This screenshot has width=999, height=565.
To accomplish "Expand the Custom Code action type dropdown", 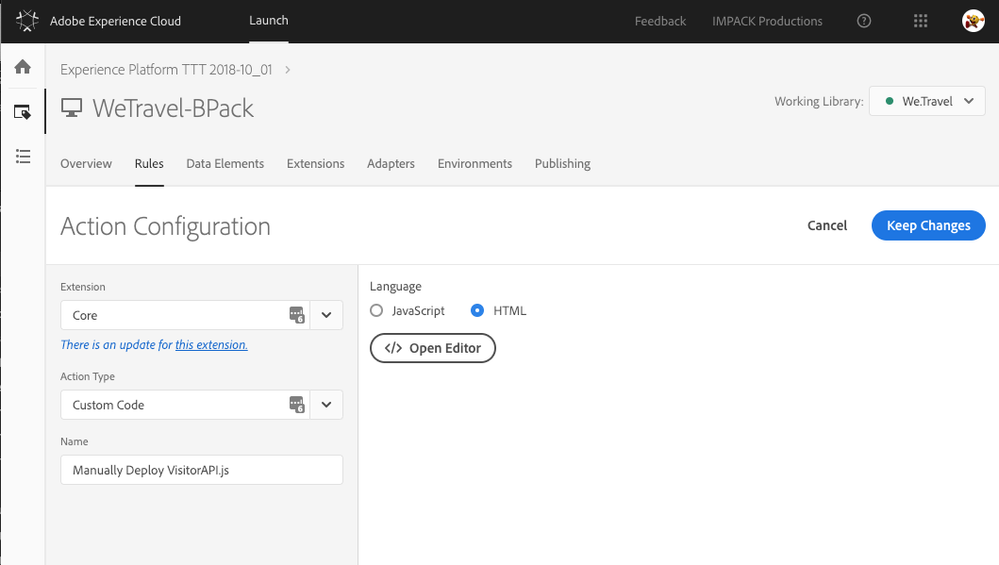I will pyautogui.click(x=326, y=404).
